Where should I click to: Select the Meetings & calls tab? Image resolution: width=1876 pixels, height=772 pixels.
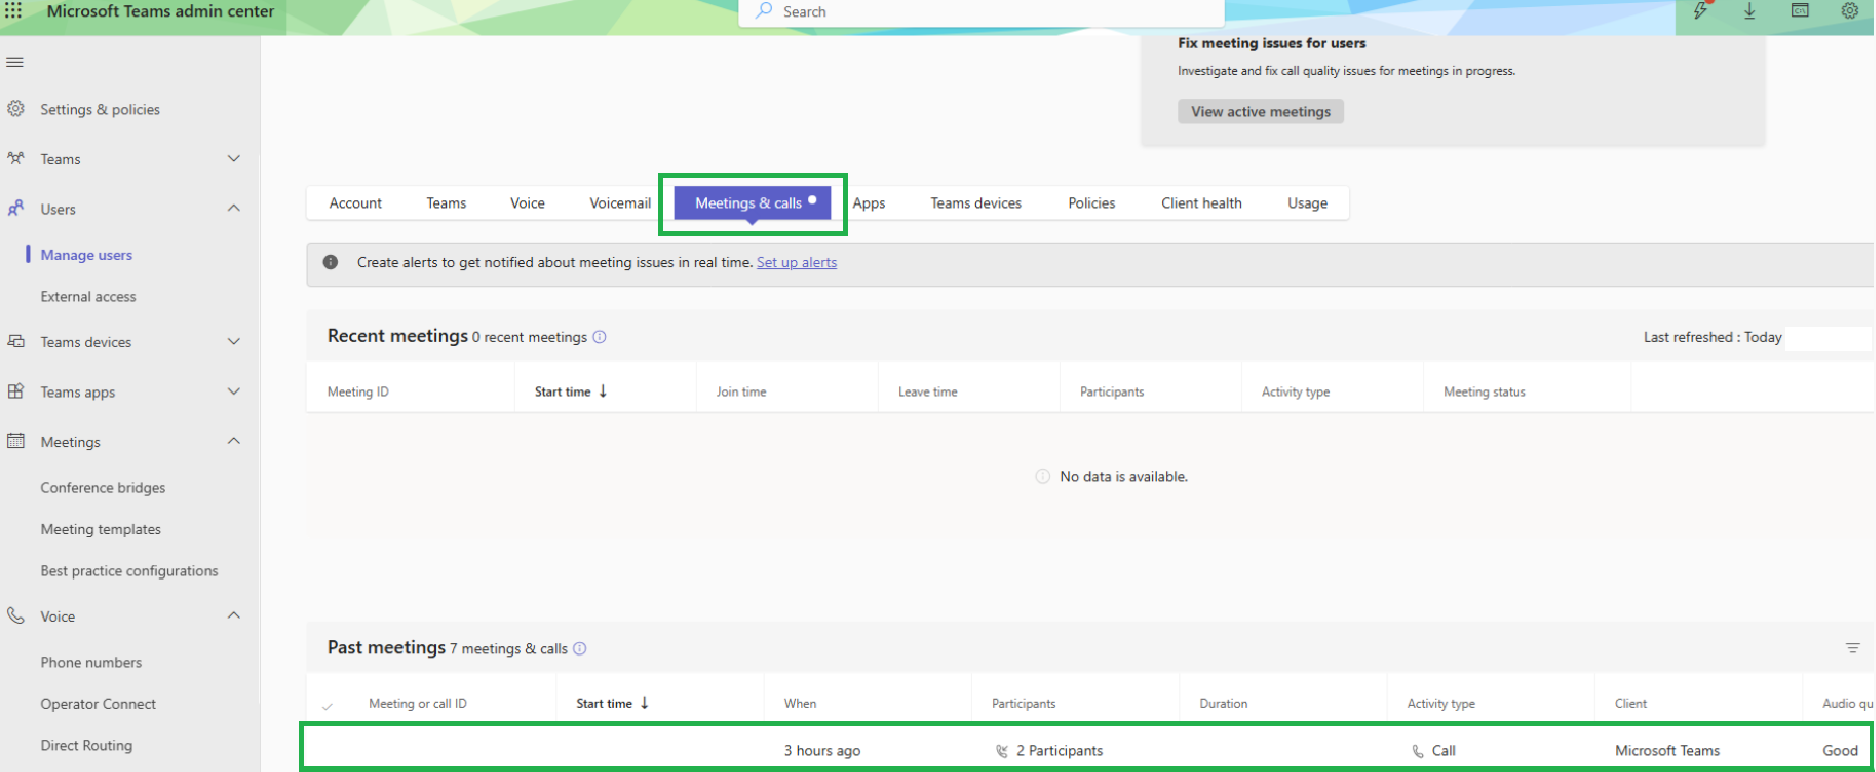pyautogui.click(x=753, y=203)
